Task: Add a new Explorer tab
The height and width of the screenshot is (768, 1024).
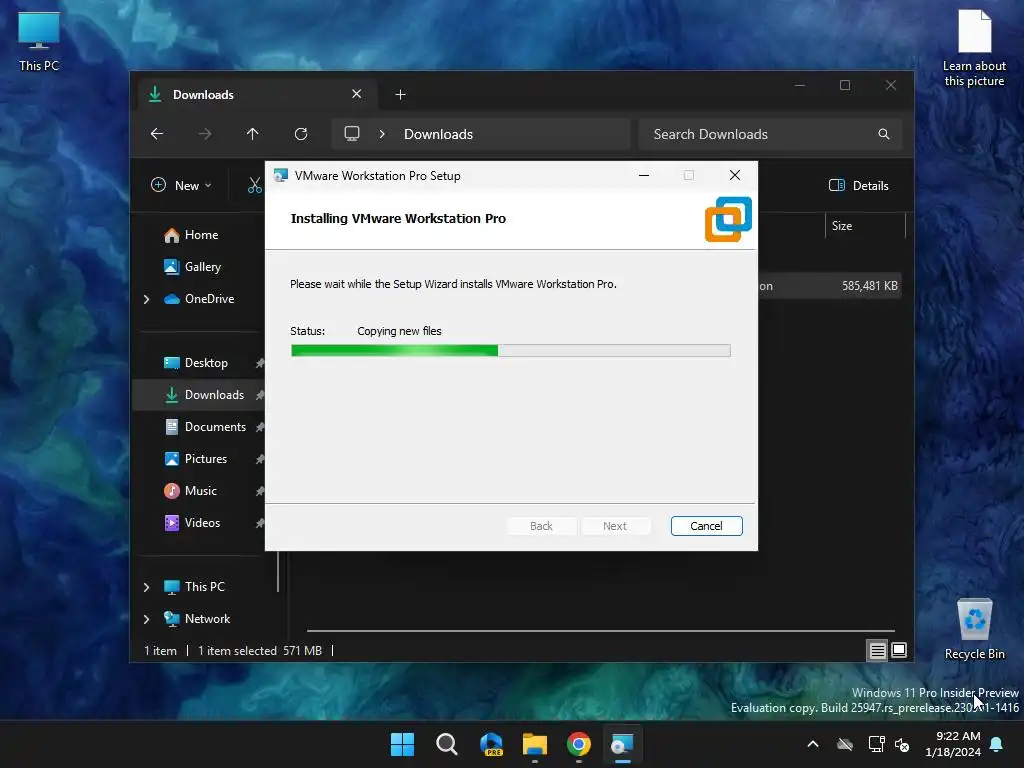Action: pyautogui.click(x=400, y=95)
